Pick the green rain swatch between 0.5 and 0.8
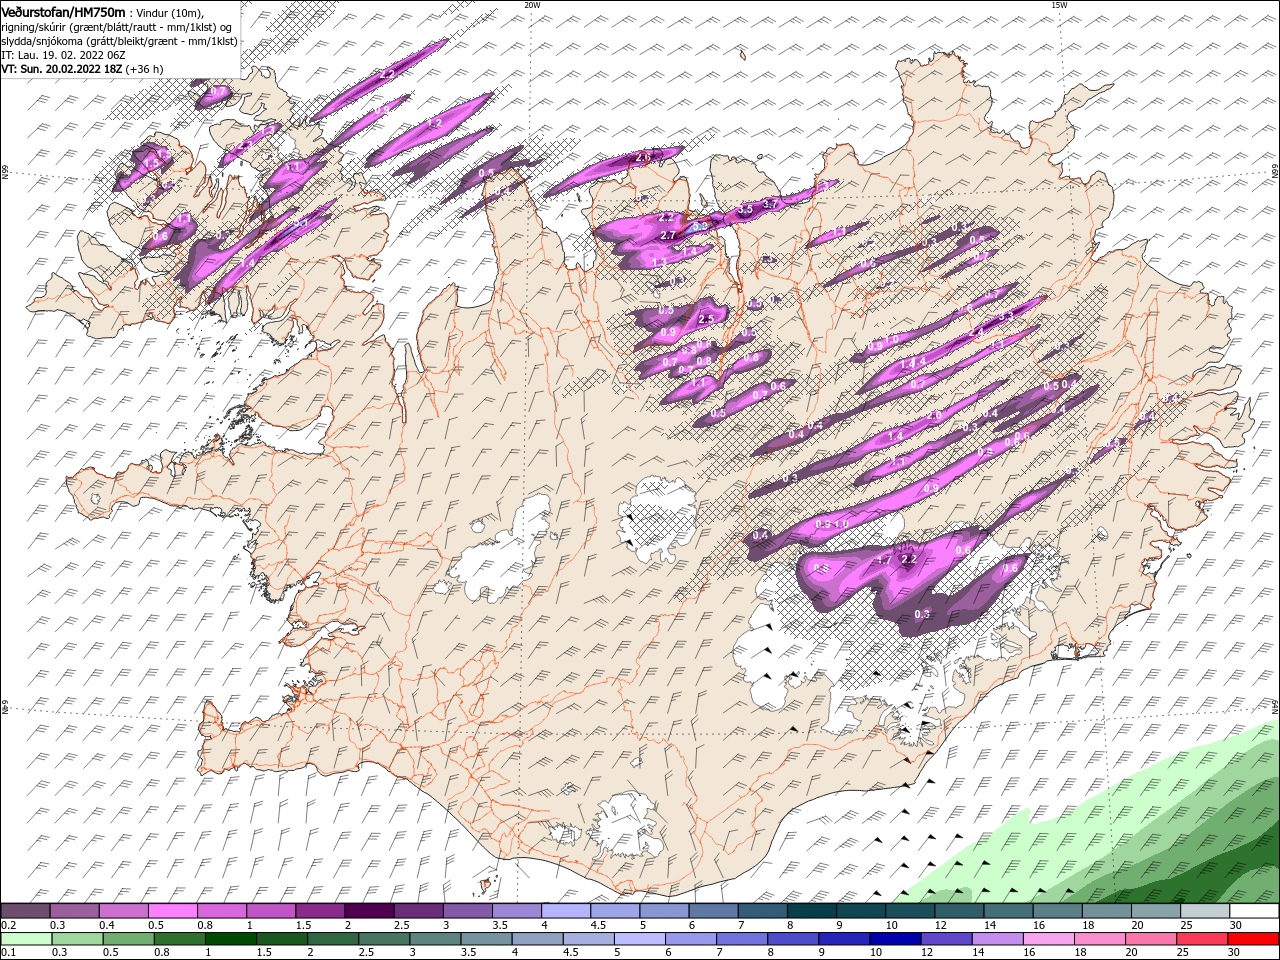Viewport: 1280px width, 960px height. (128, 938)
